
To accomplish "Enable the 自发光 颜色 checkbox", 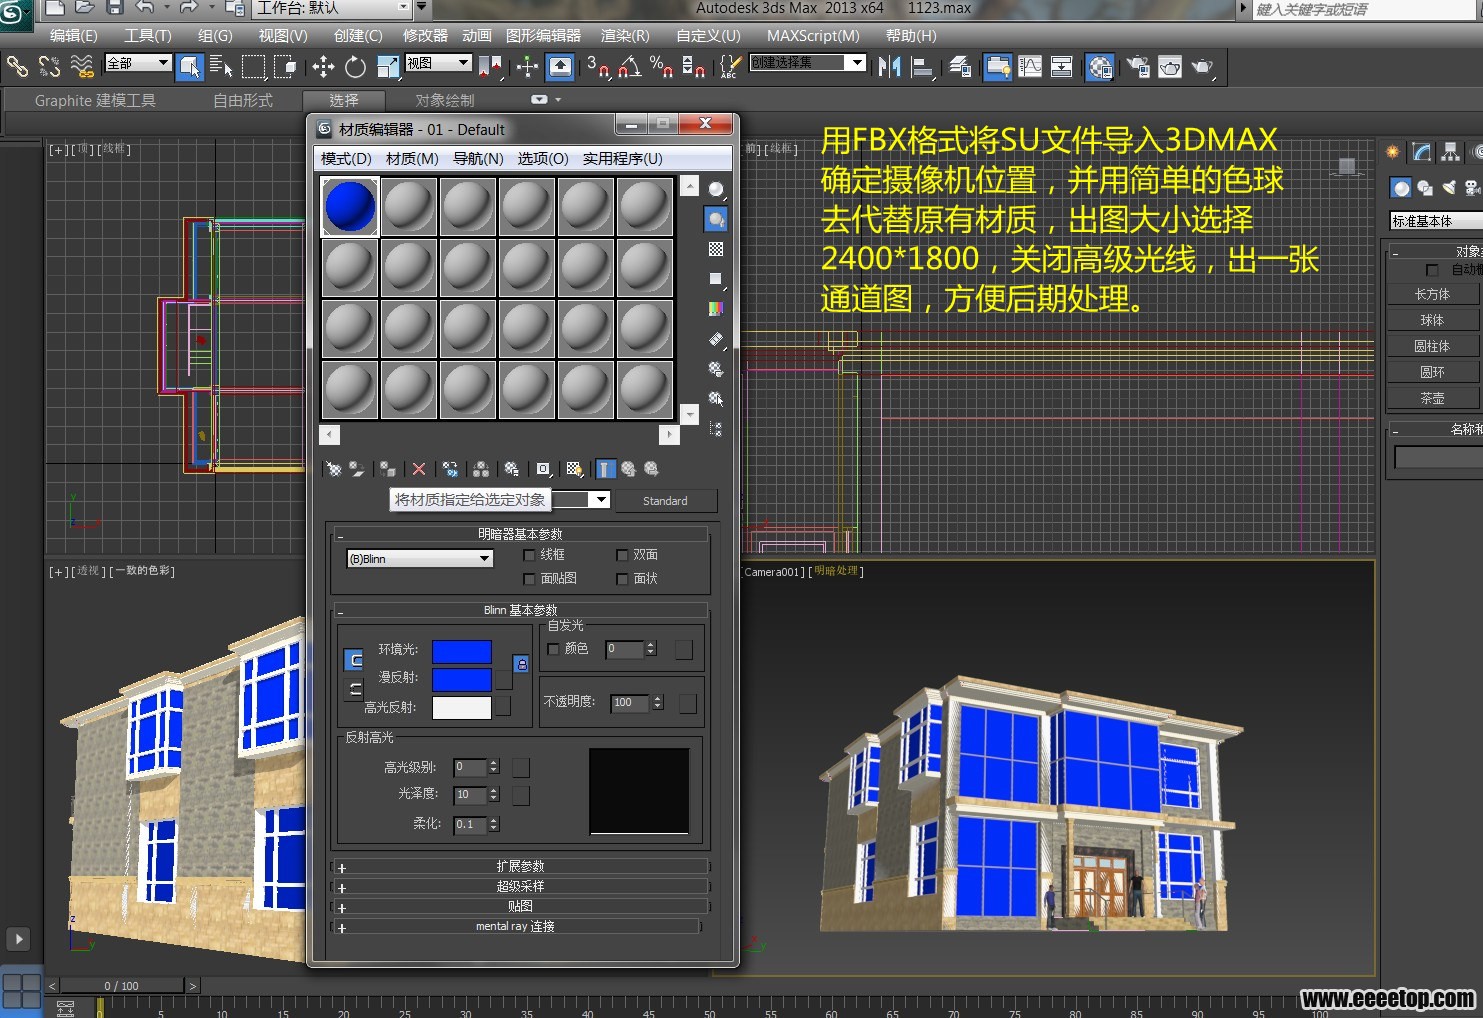I will (554, 649).
